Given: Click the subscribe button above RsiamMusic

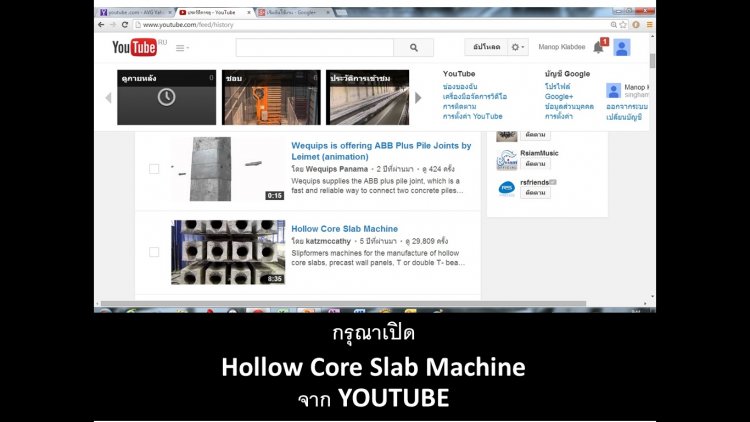Looking at the screenshot, I should [535, 135].
